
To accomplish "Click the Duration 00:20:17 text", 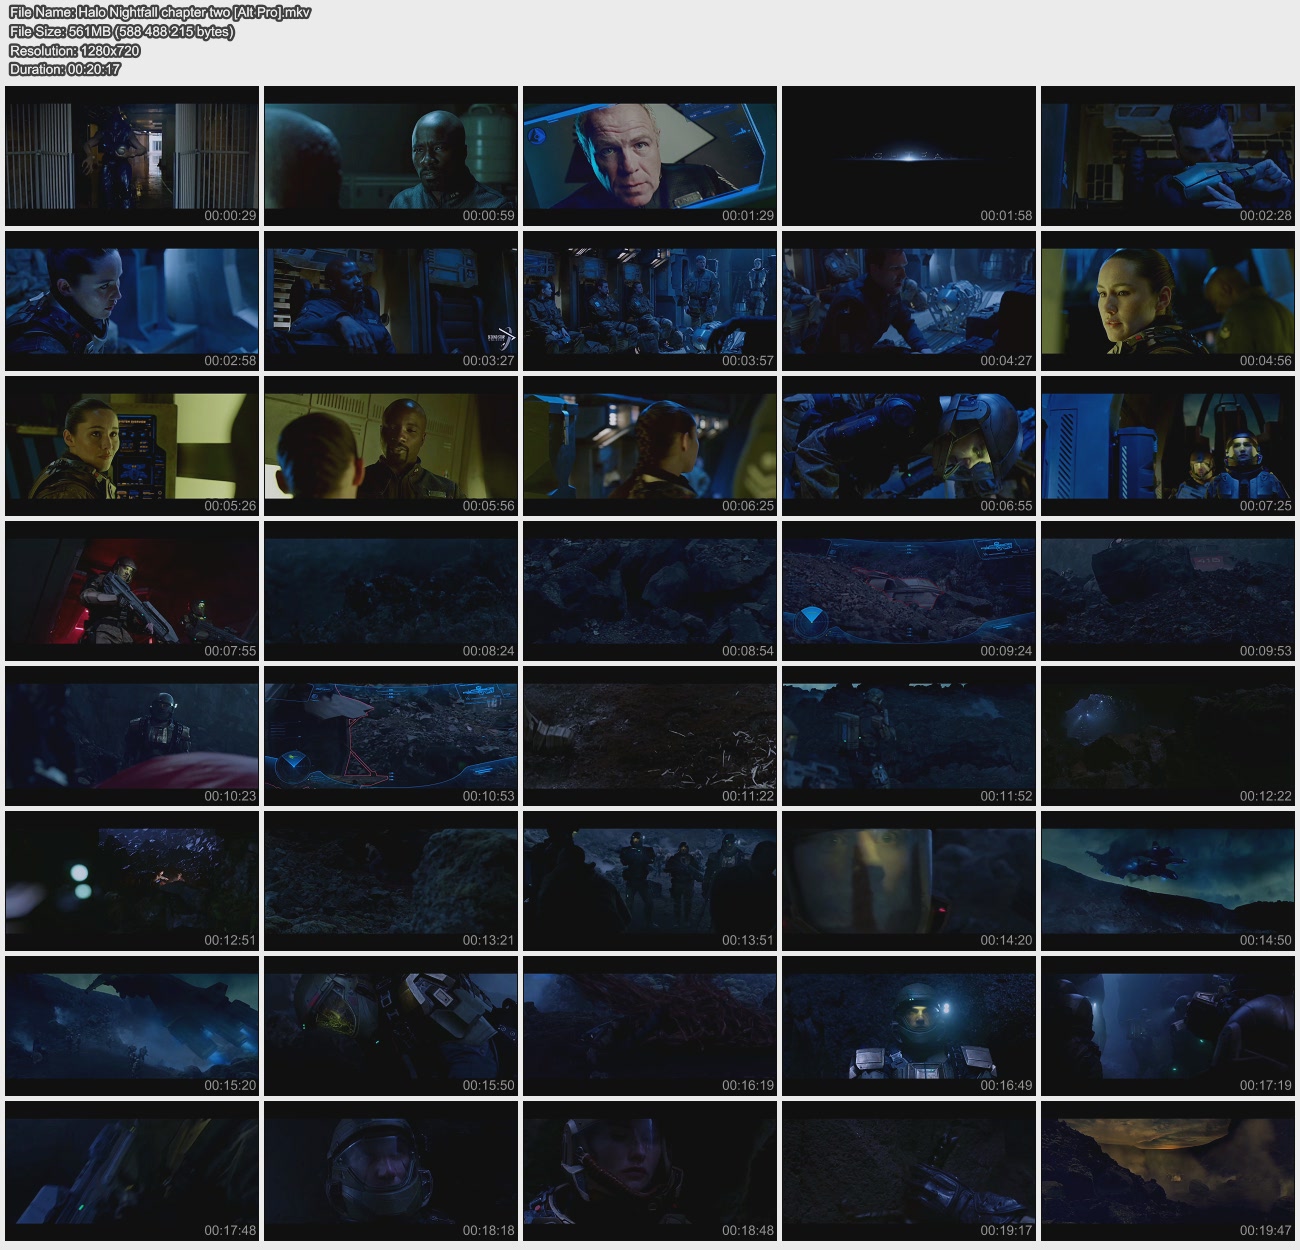I will [65, 70].
